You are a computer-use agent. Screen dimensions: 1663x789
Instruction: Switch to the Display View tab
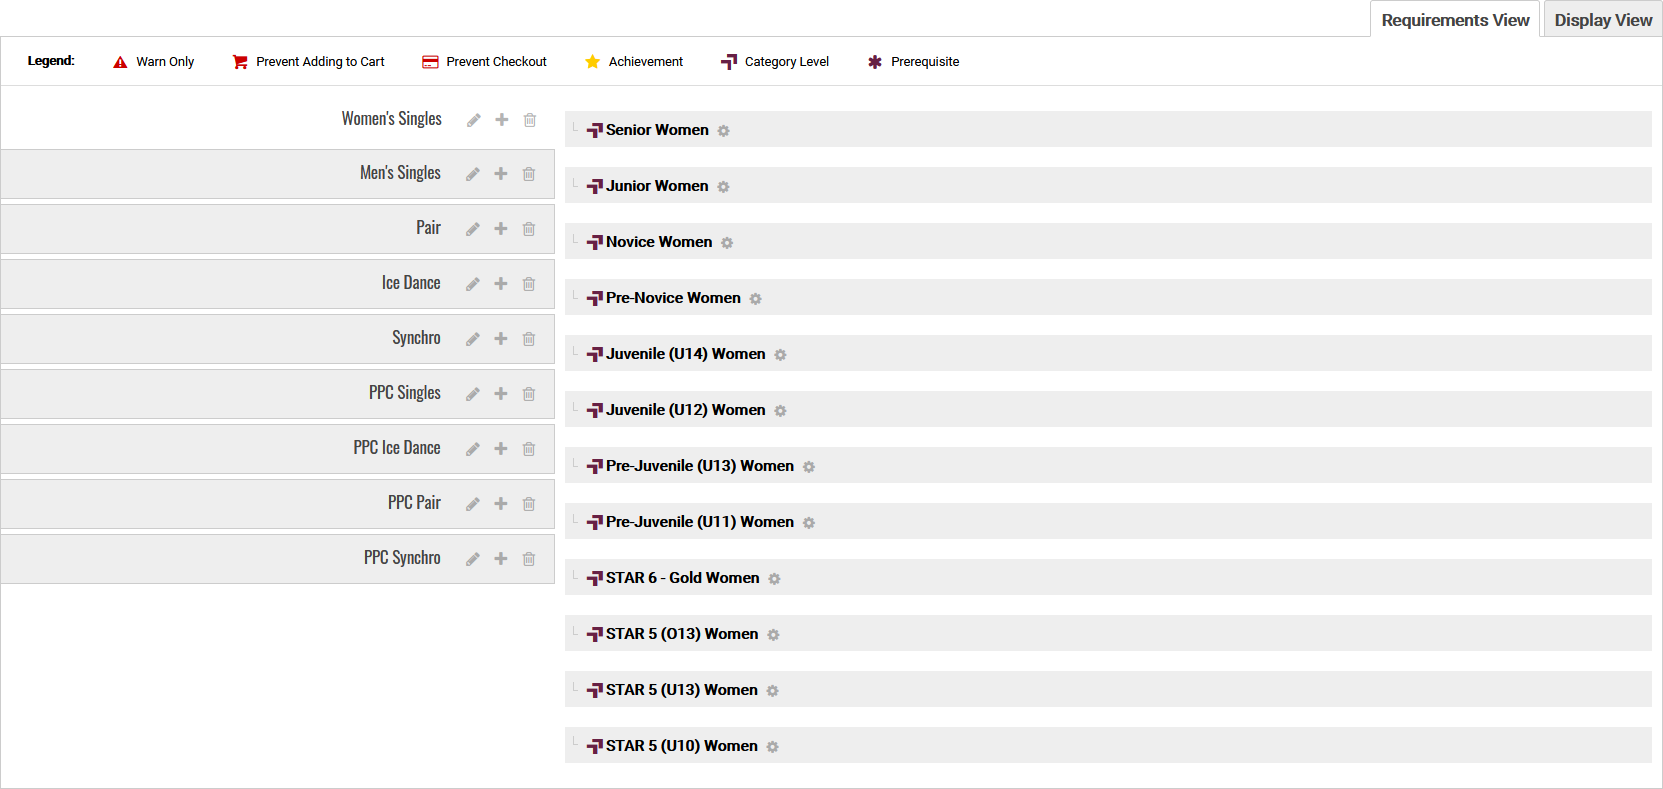(1602, 20)
